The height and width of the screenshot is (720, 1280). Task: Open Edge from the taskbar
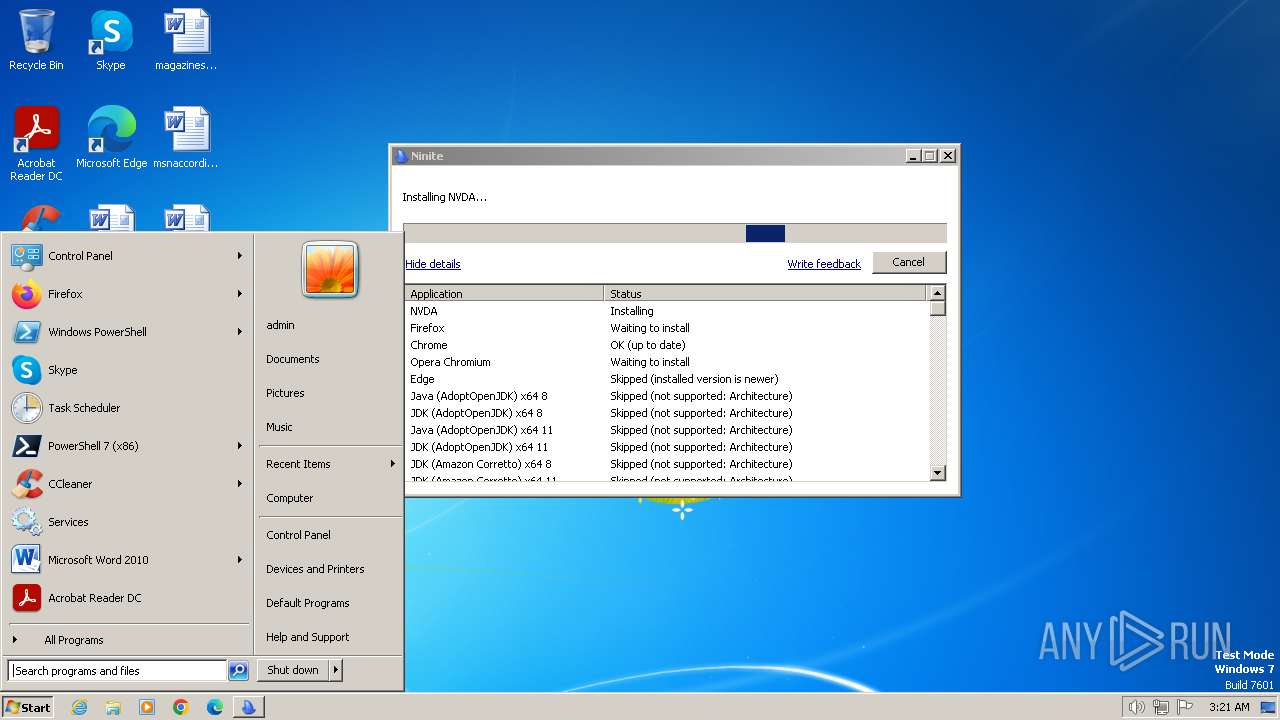[x=215, y=707]
